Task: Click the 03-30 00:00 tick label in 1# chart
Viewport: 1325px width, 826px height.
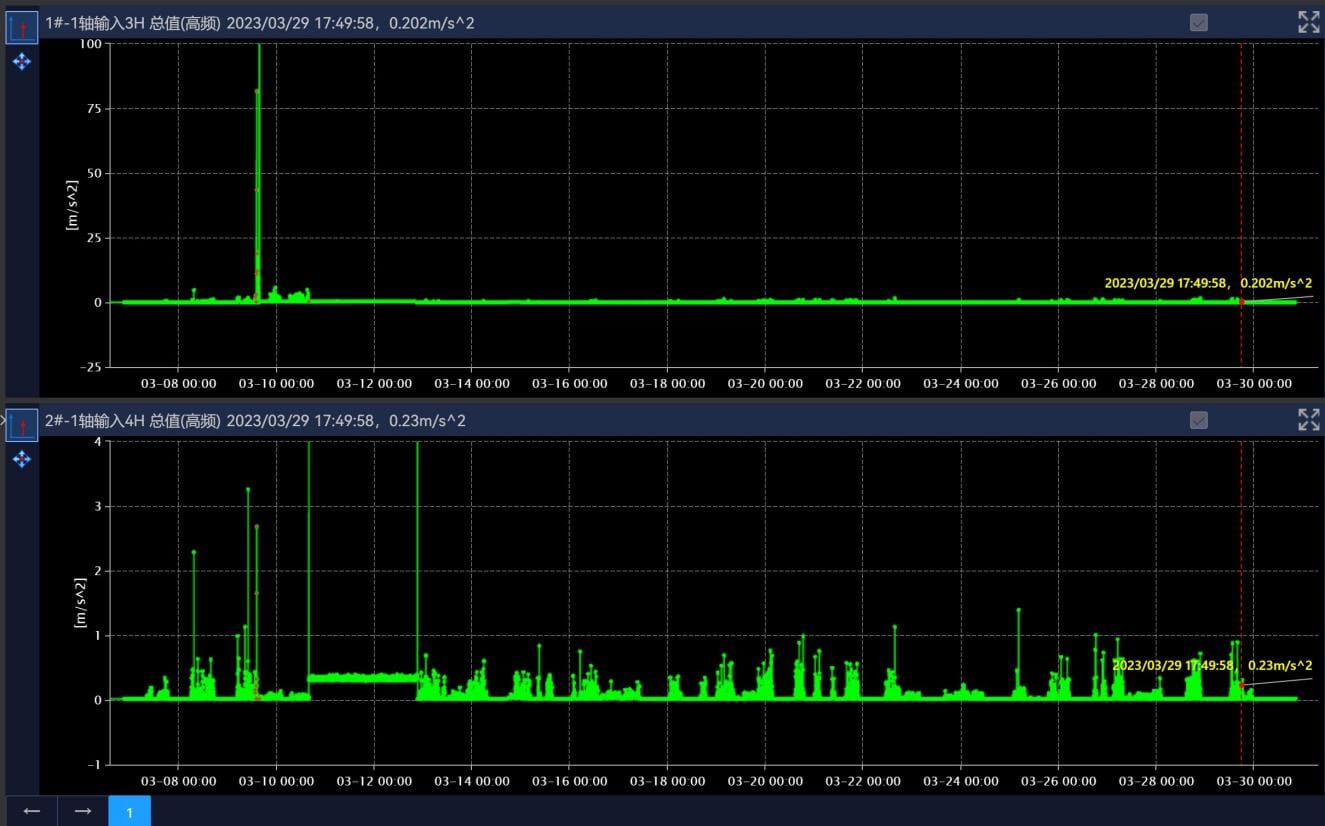Action: (x=1253, y=384)
